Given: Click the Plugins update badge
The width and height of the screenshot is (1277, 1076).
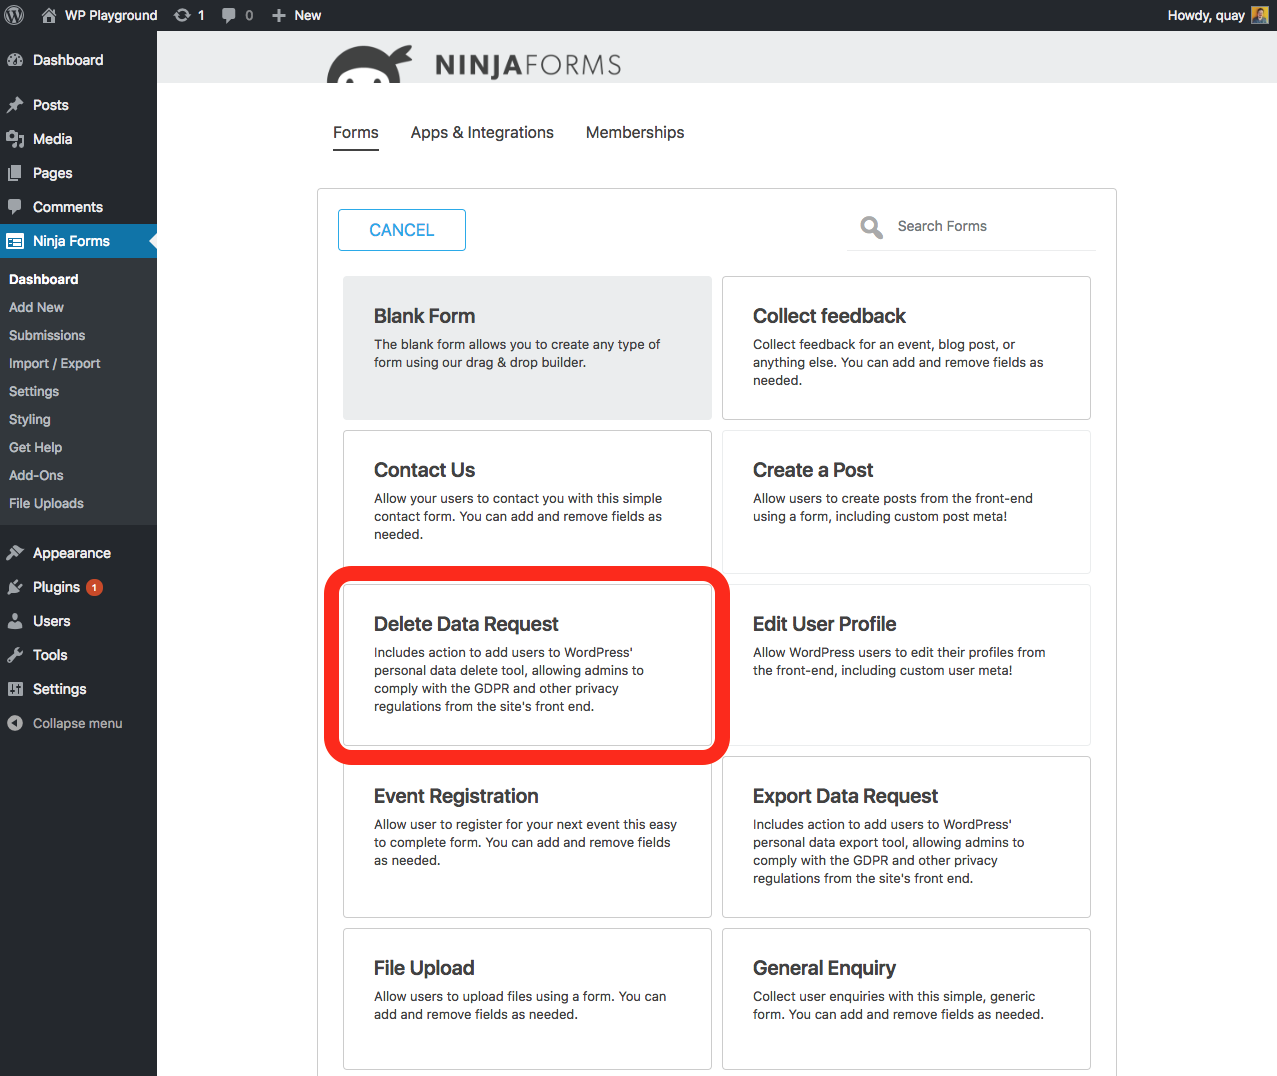Looking at the screenshot, I should tap(94, 587).
